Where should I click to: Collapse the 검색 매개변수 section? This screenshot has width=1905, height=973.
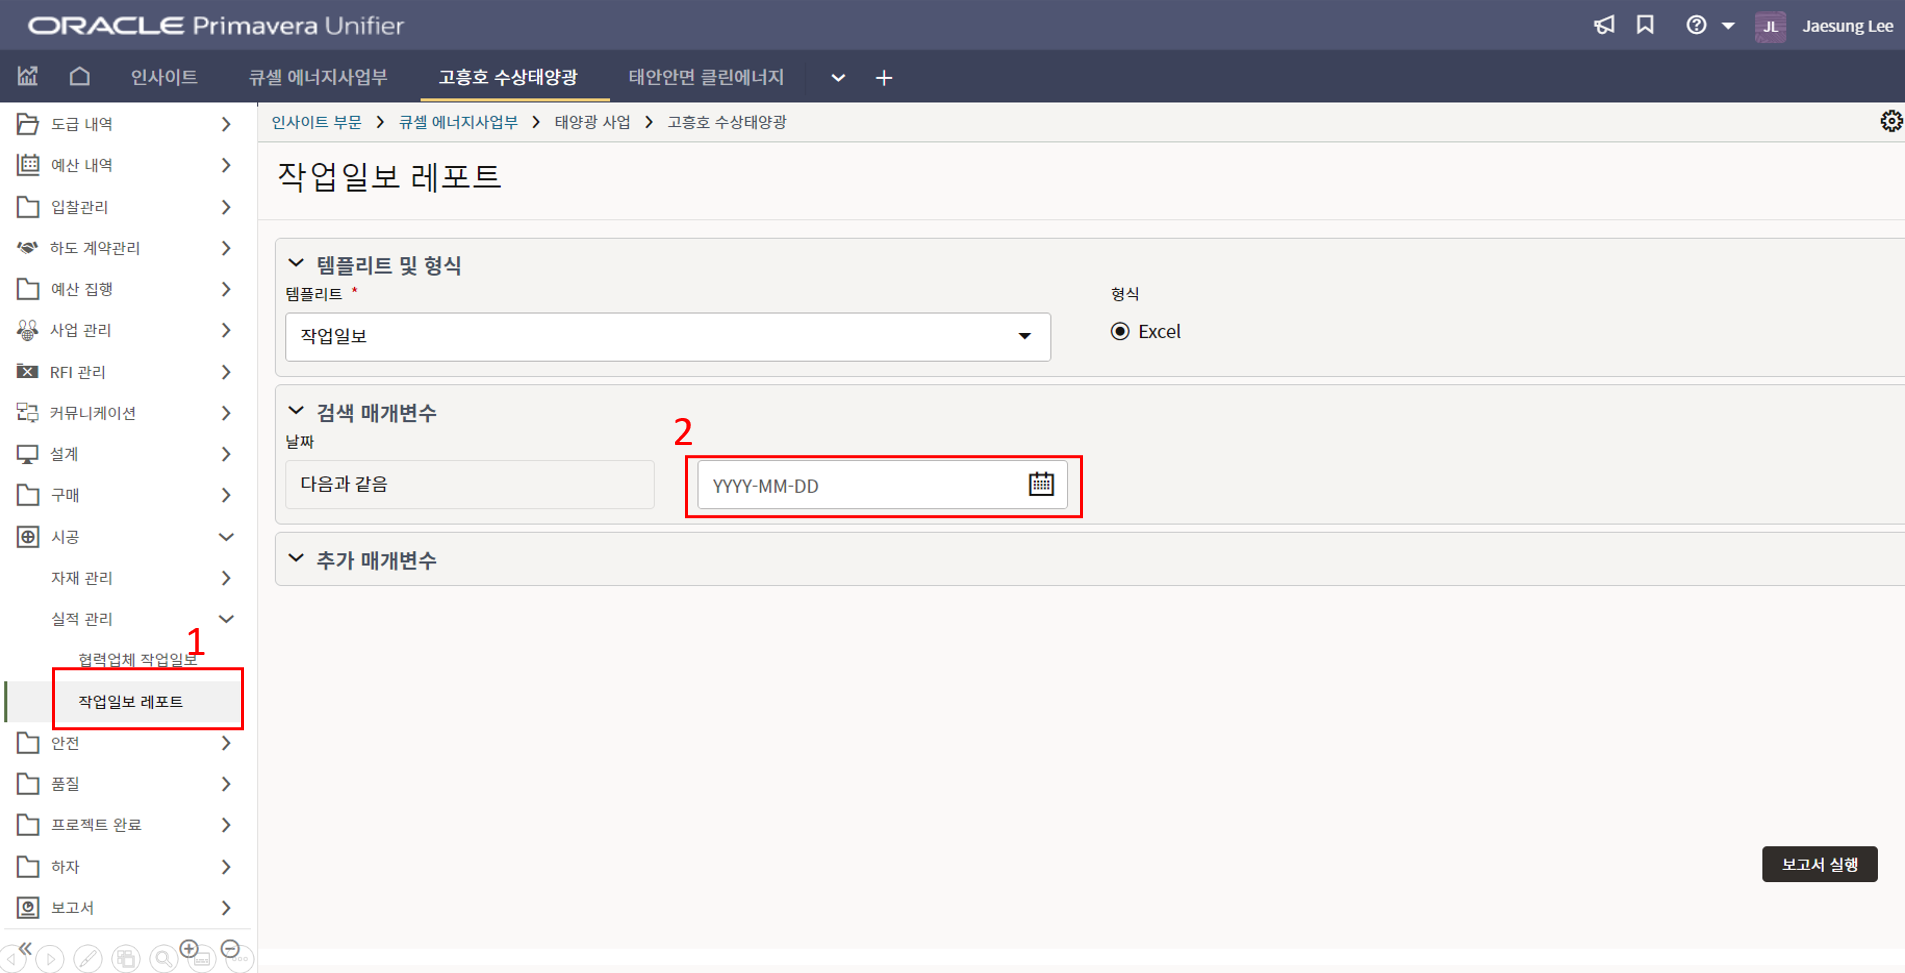click(x=296, y=412)
